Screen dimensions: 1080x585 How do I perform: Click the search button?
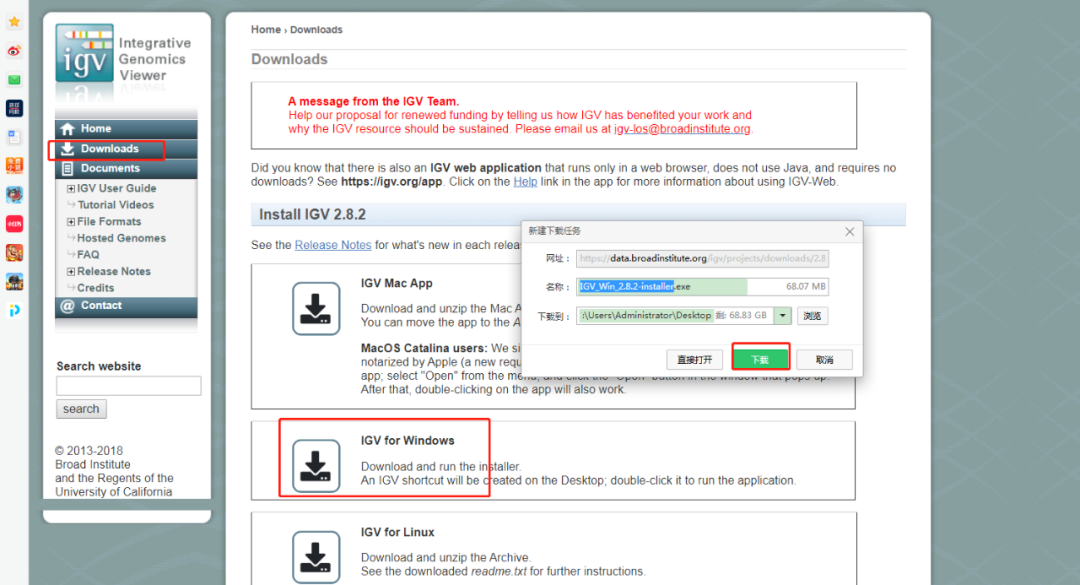click(81, 409)
